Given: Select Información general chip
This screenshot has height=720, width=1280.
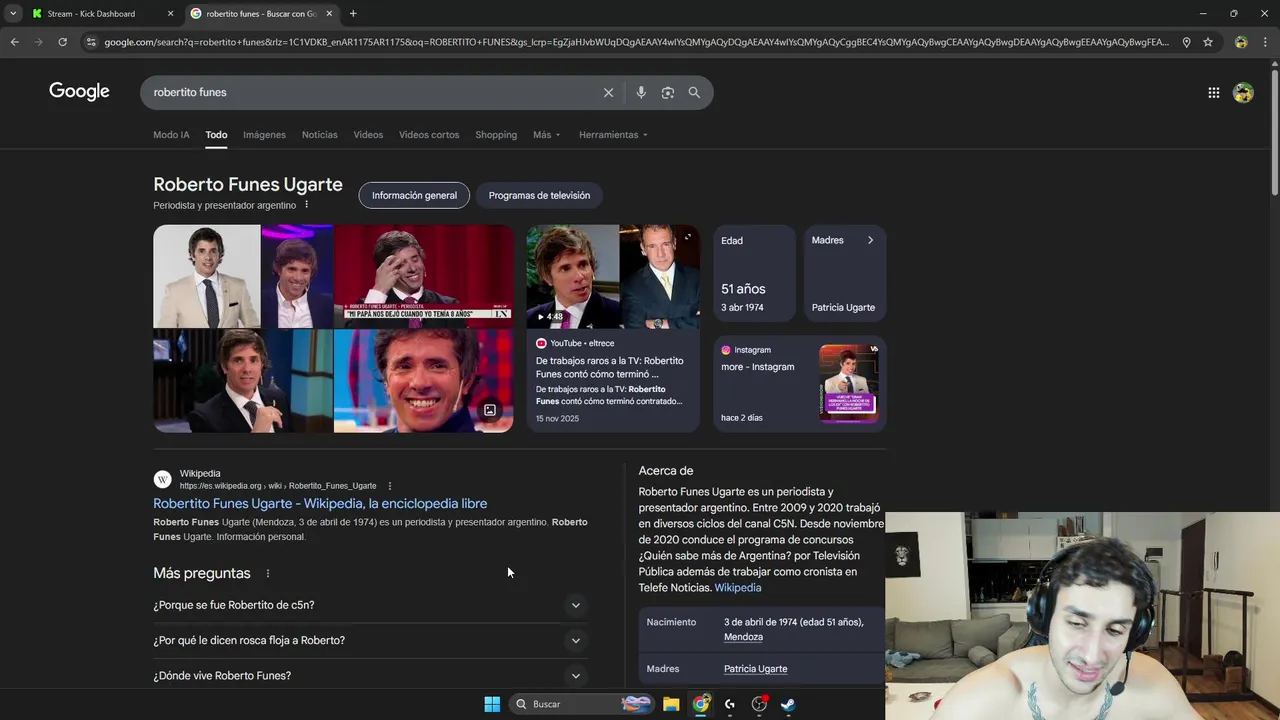Looking at the screenshot, I should coord(414,195).
